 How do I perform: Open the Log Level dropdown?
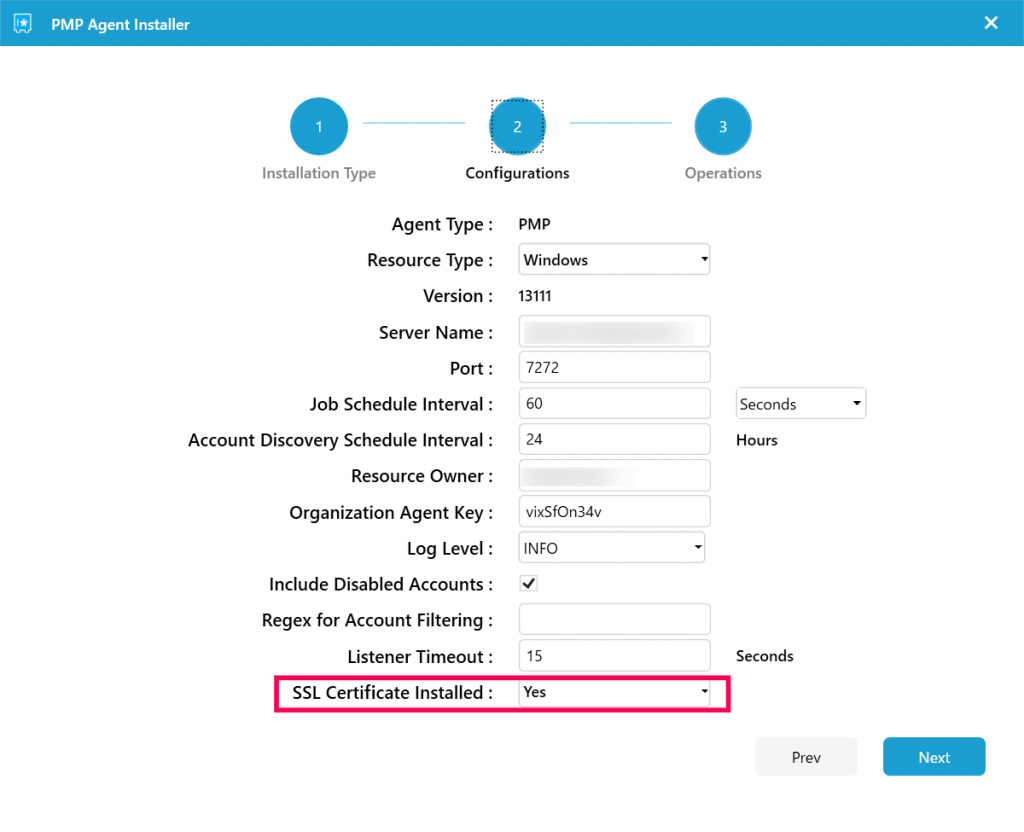[x=612, y=547]
